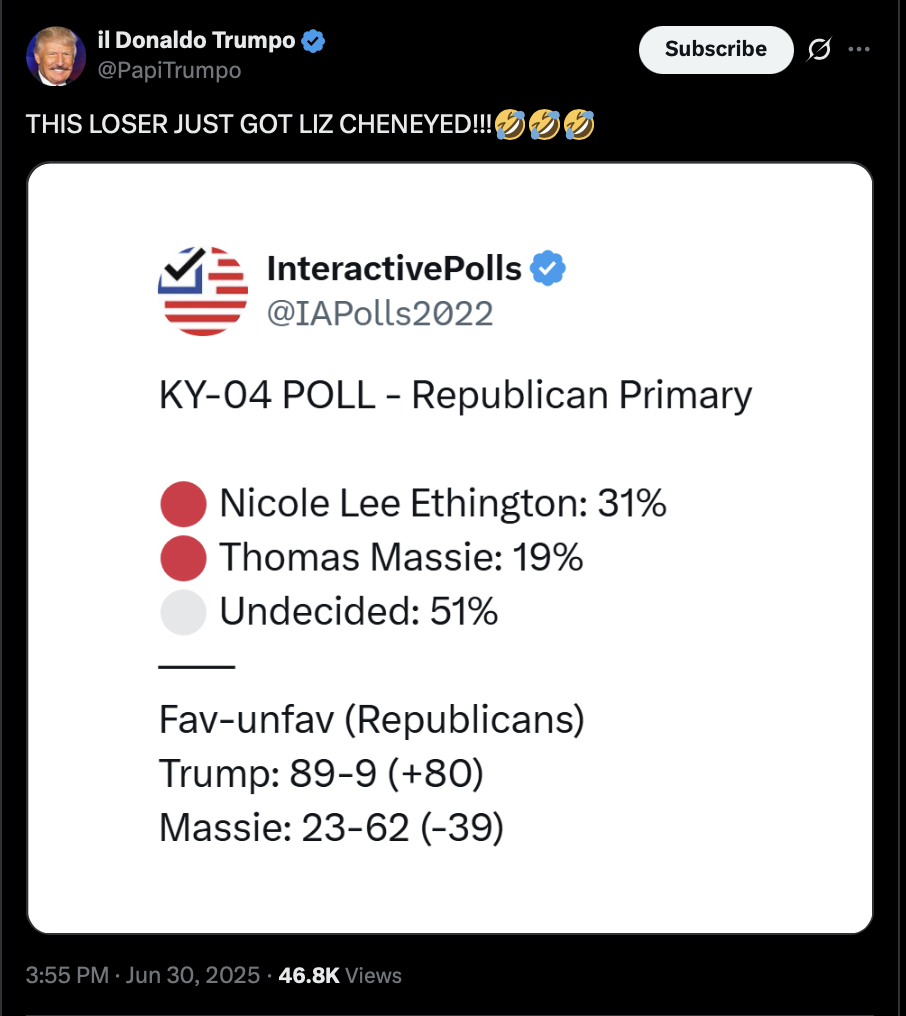Click the 46.8K Views count
This screenshot has height=1016, width=906.
[340, 975]
